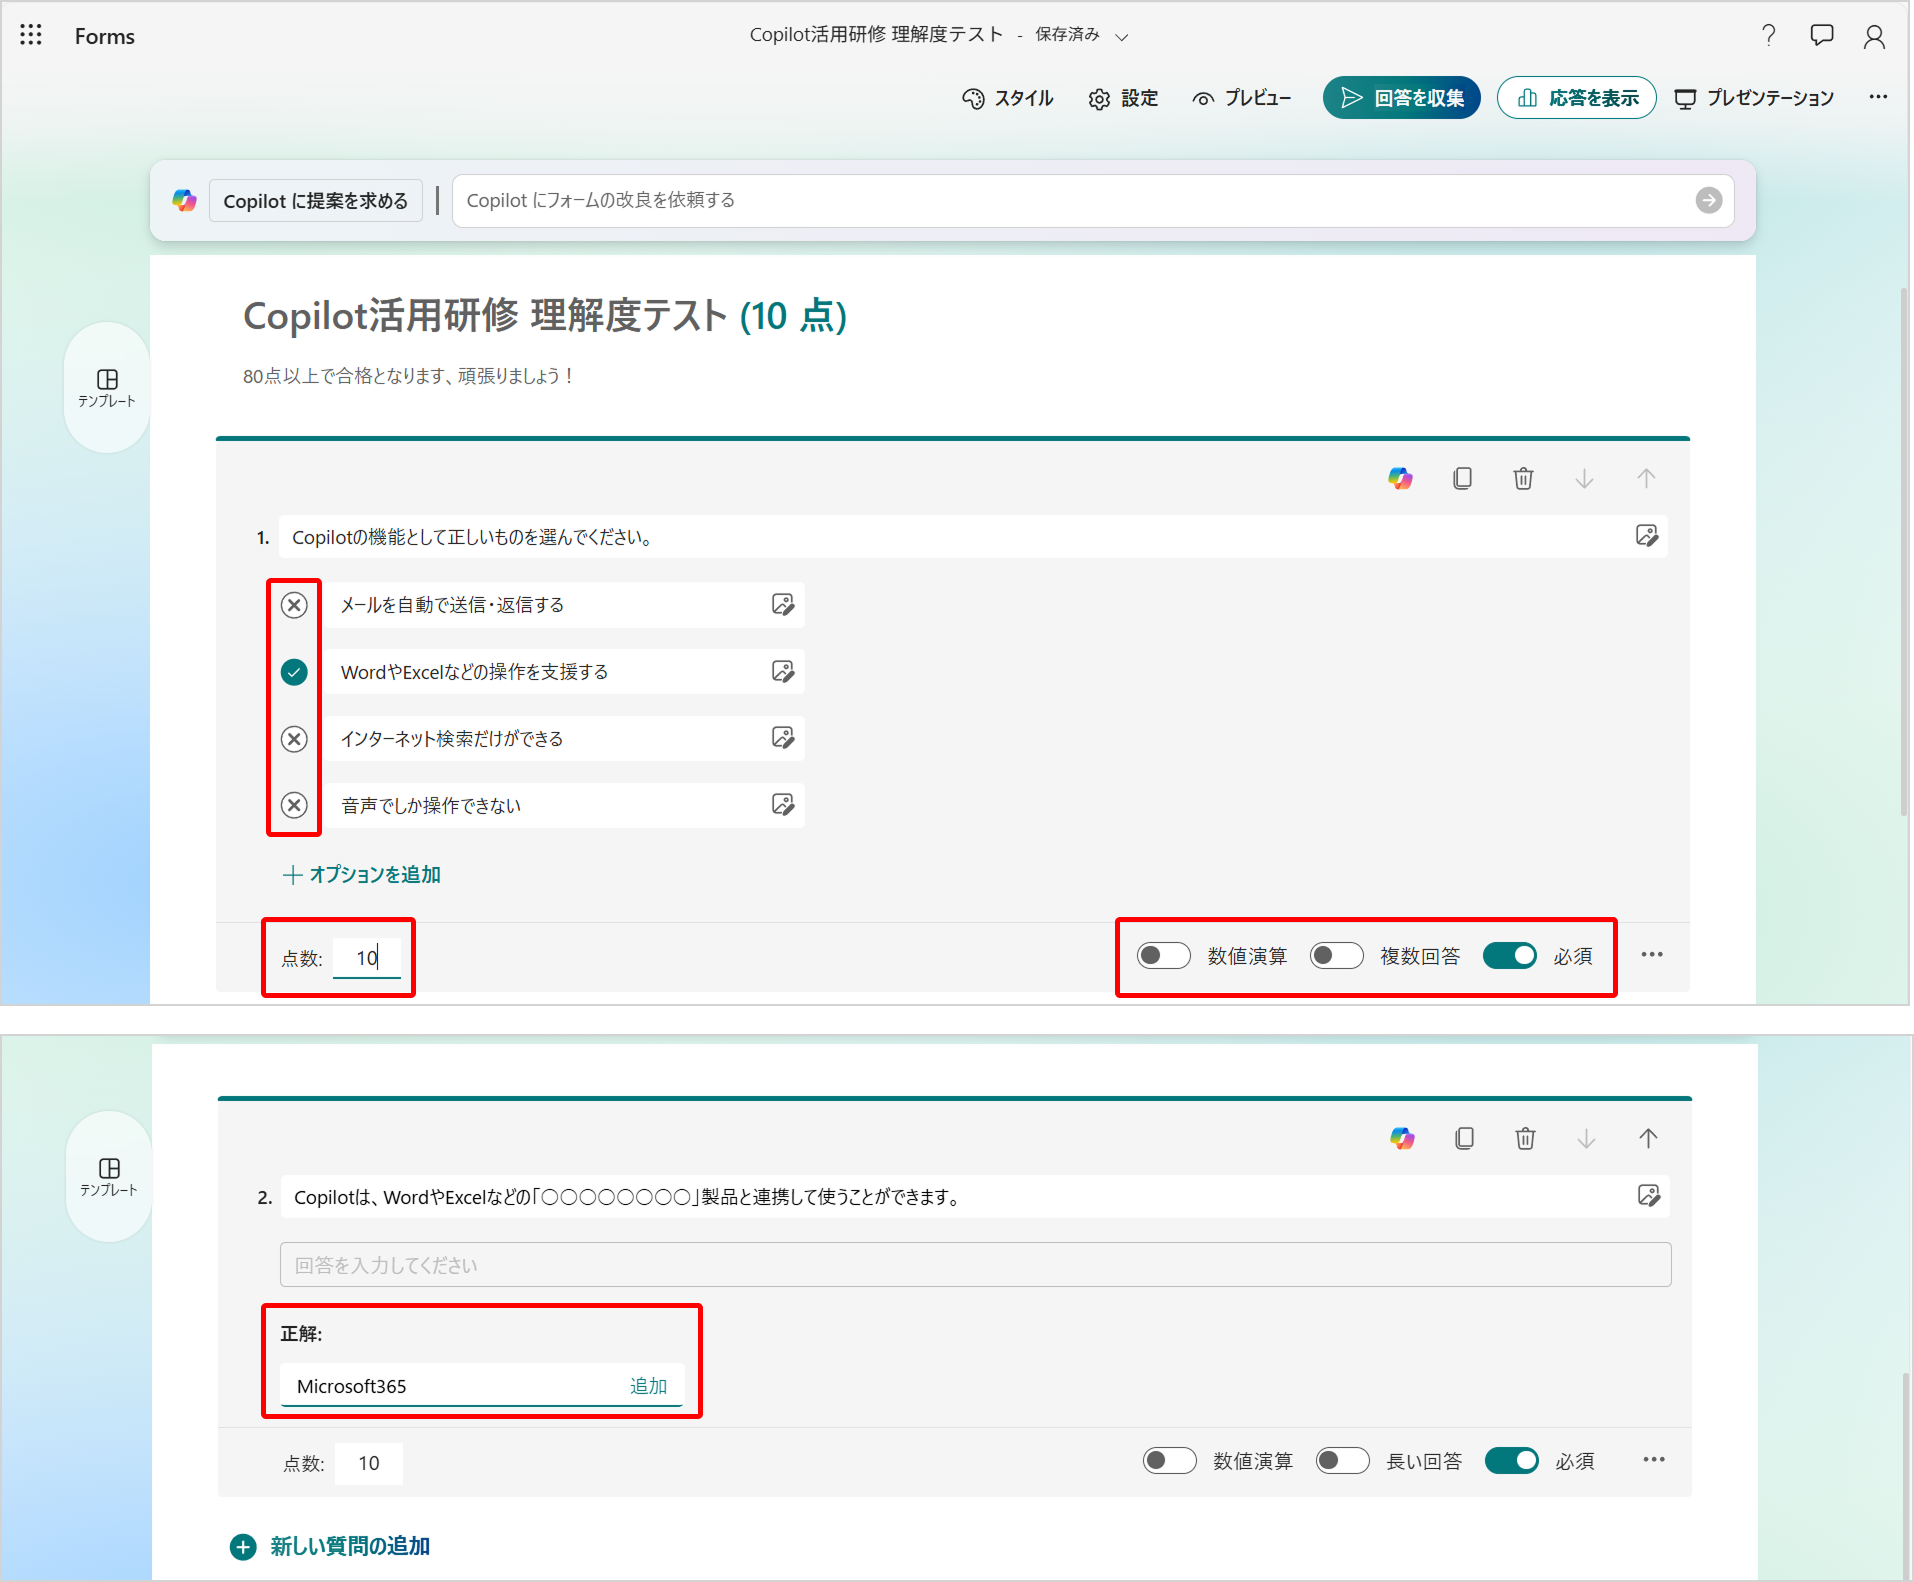1914x1582 pixels.
Task: Open more options menu for question 1
Action: coord(1651,955)
